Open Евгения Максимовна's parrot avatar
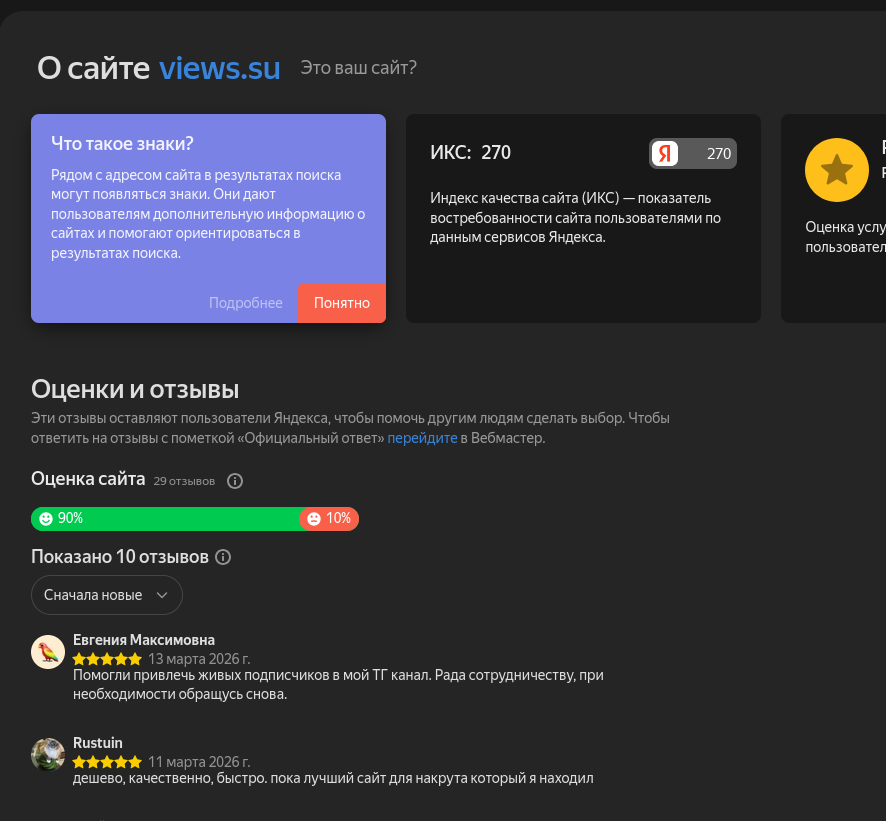886x821 pixels. coord(48,652)
